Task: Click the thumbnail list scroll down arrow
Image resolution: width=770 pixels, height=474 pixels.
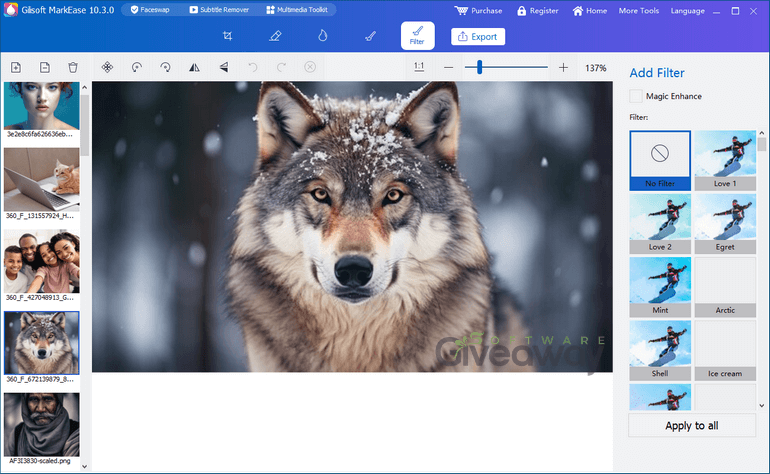Action: click(x=84, y=466)
